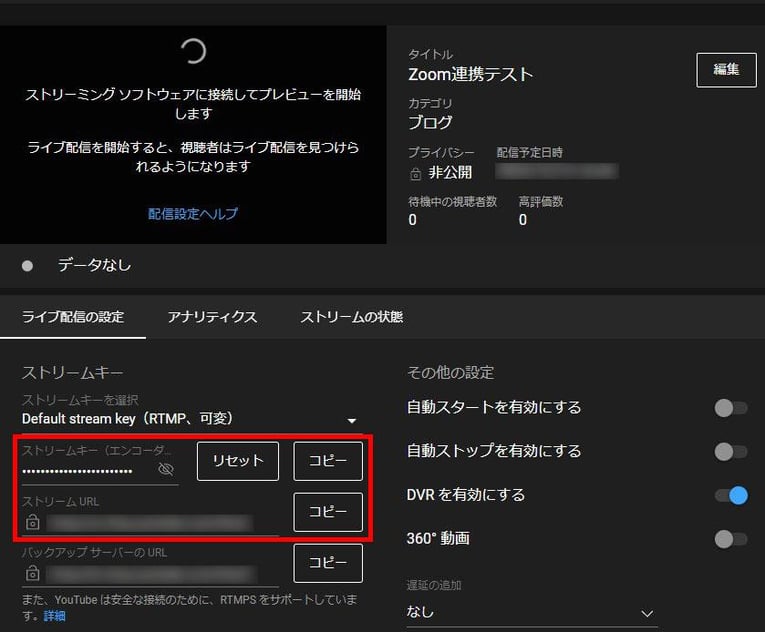Viewport: 765px width, 632px height.
Task: Enable the 自動ストップ toggle
Action: [731, 451]
